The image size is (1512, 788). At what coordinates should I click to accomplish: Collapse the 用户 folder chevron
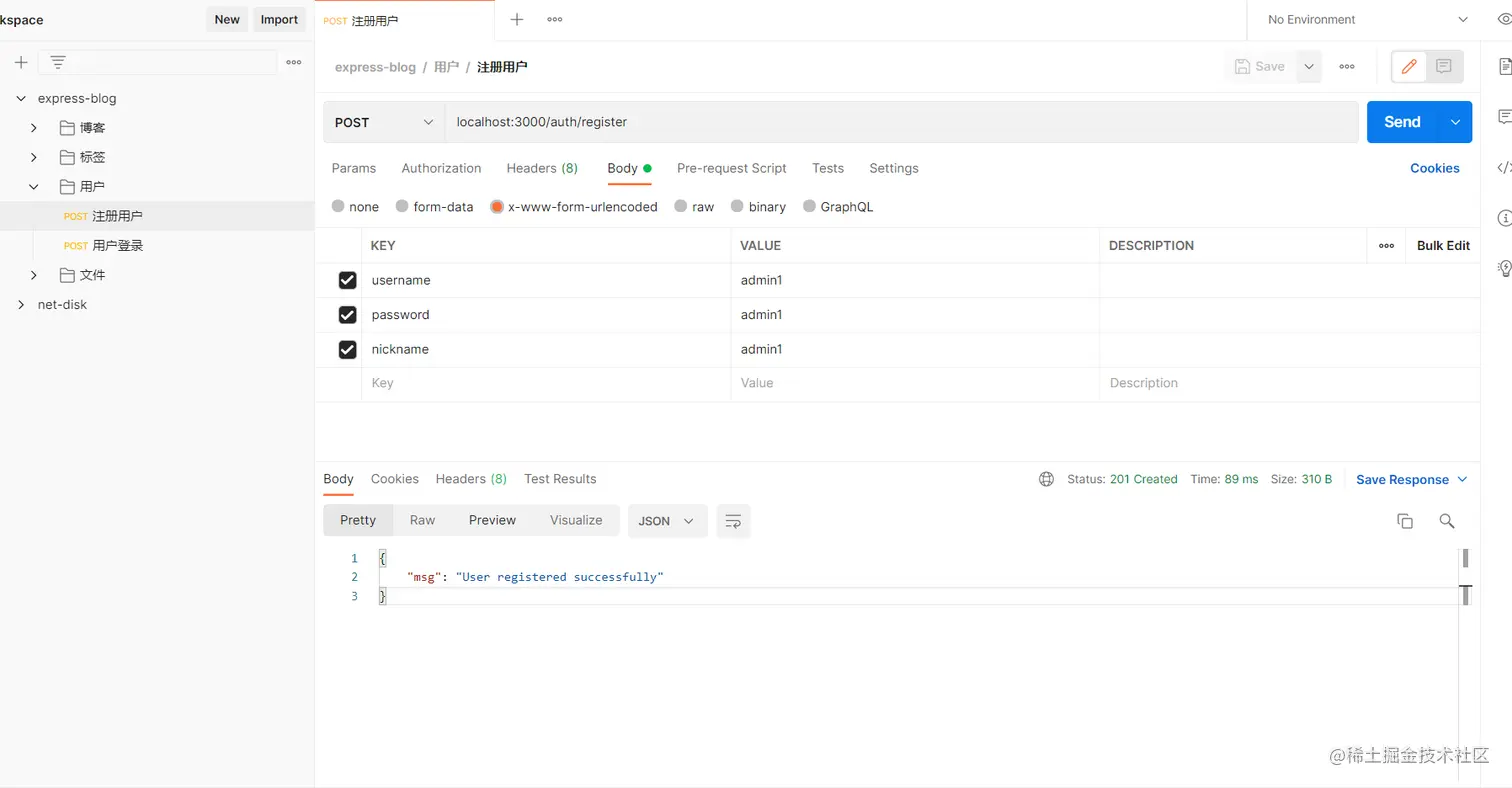(34, 186)
